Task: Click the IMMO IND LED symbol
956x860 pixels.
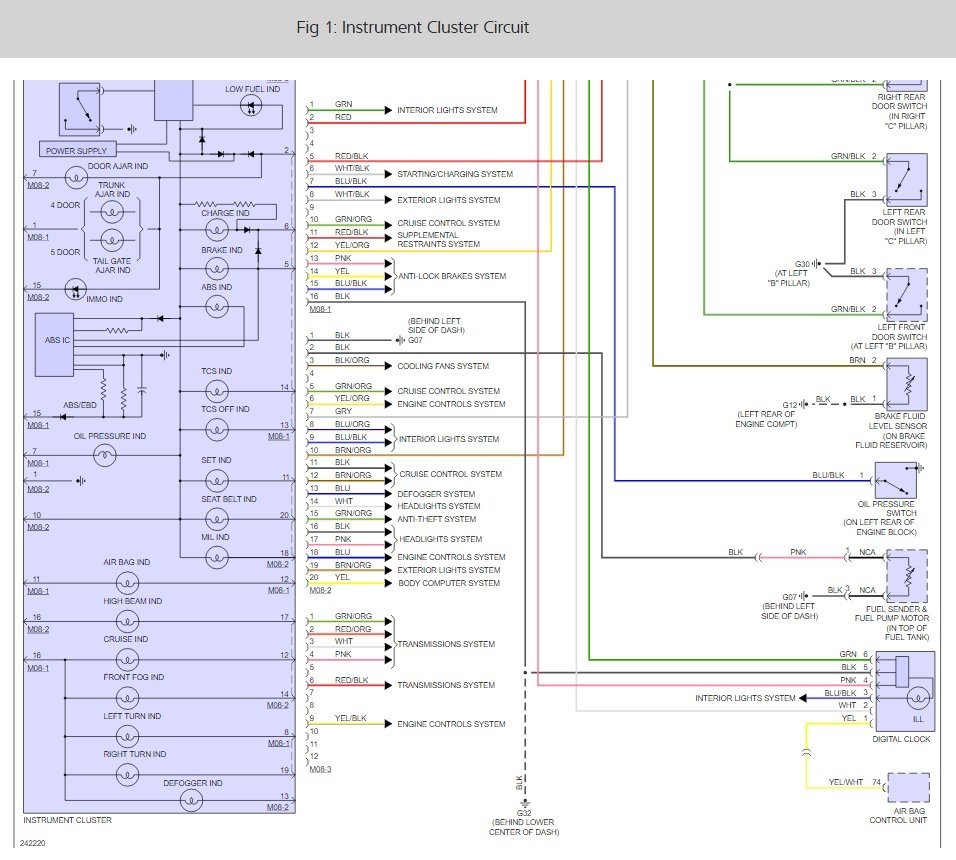Action: 76,289
